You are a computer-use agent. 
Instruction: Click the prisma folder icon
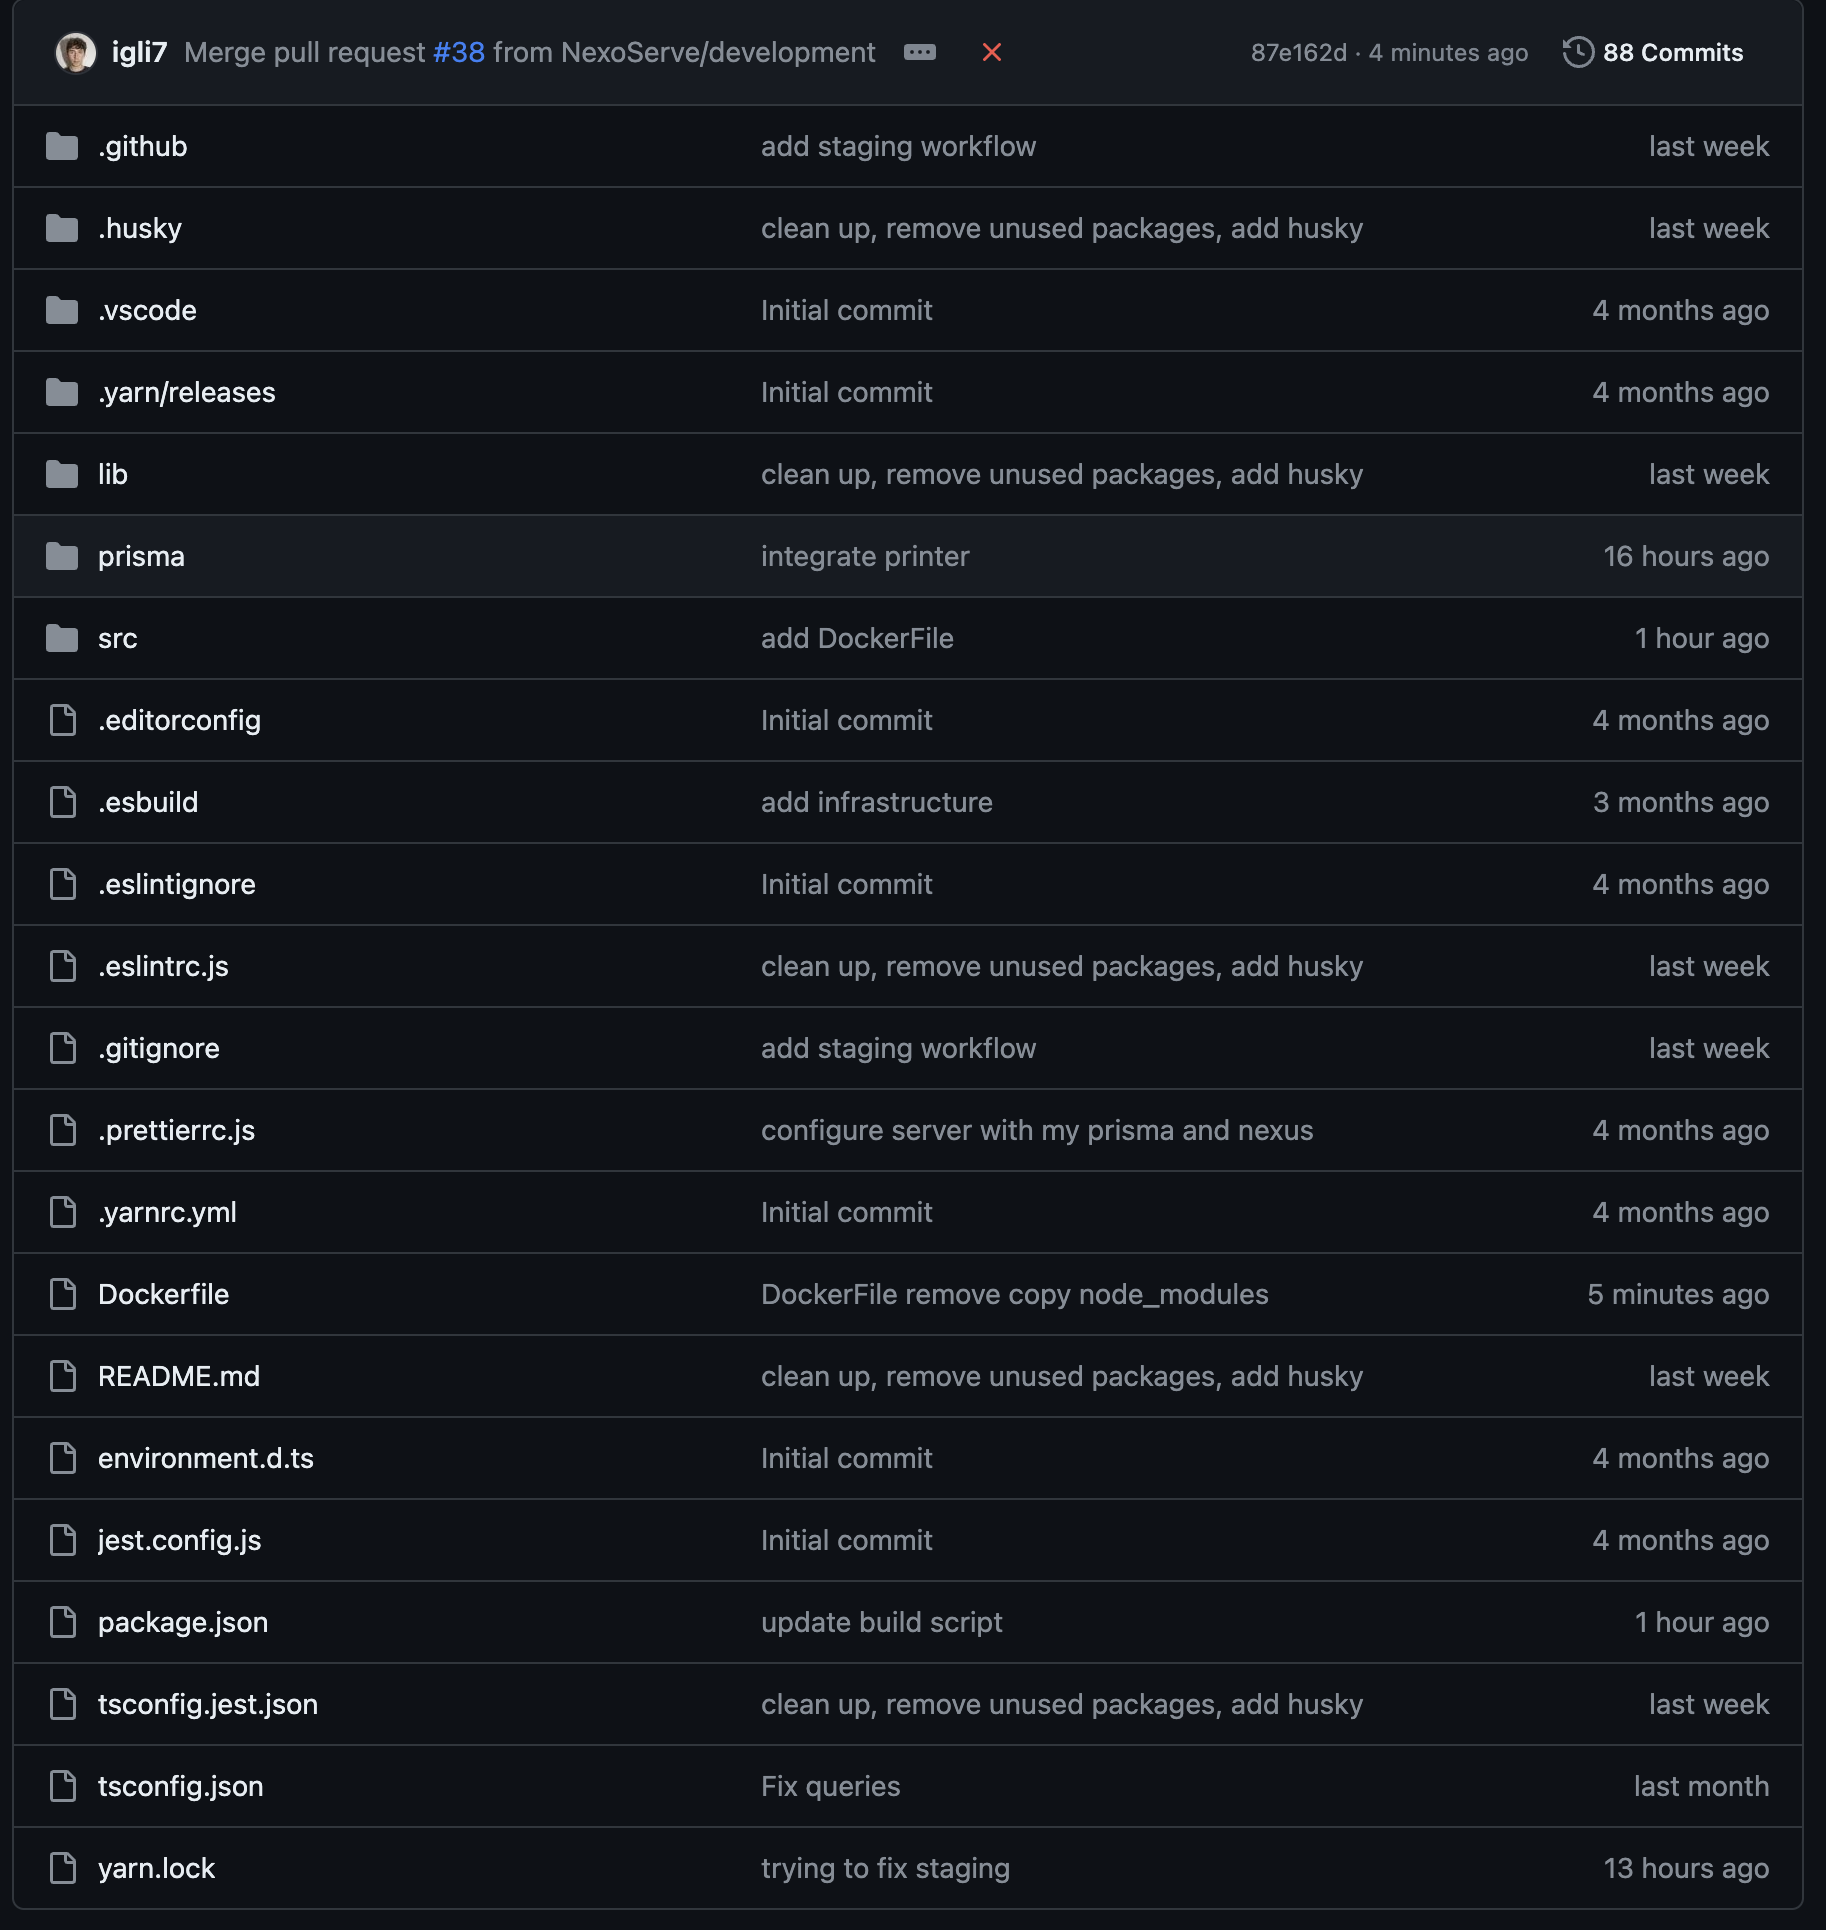(x=61, y=556)
